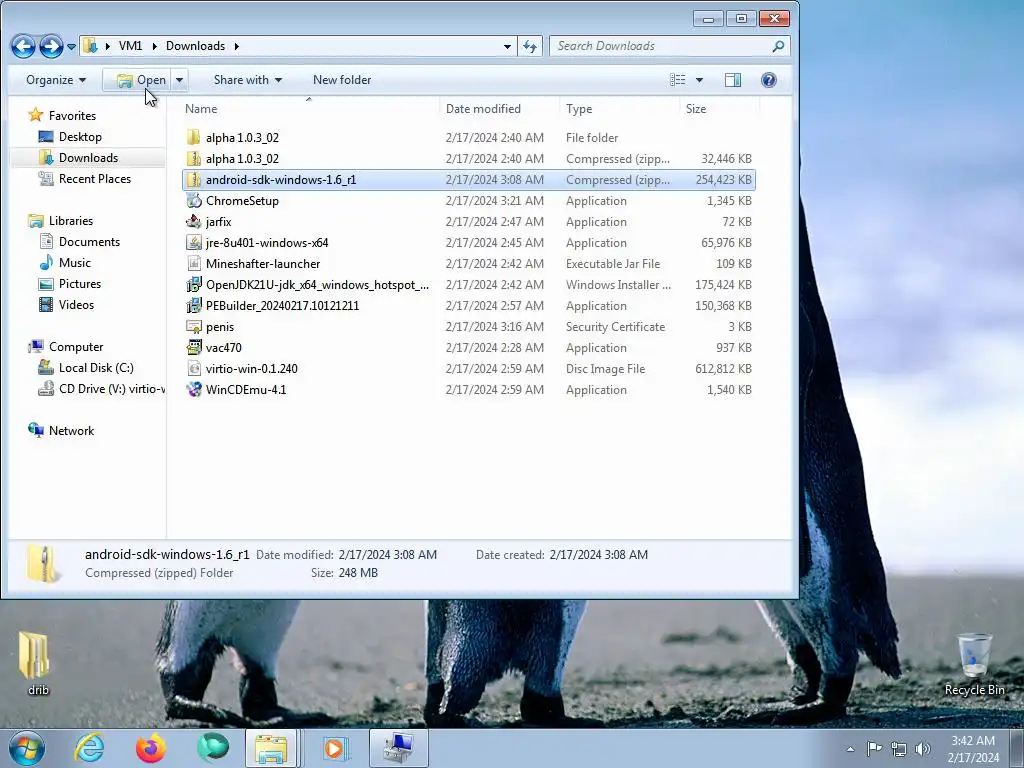Screen dimensions: 1024x768
Task: Open the recent pages dropdown arrow
Action: tap(71, 46)
